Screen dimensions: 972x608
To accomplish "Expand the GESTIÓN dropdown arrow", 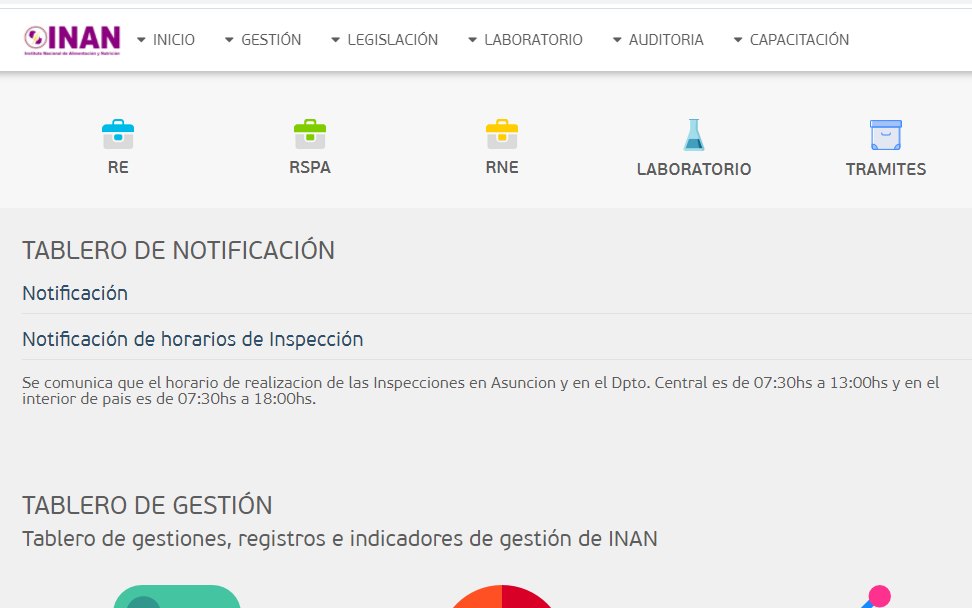I will pos(229,40).
